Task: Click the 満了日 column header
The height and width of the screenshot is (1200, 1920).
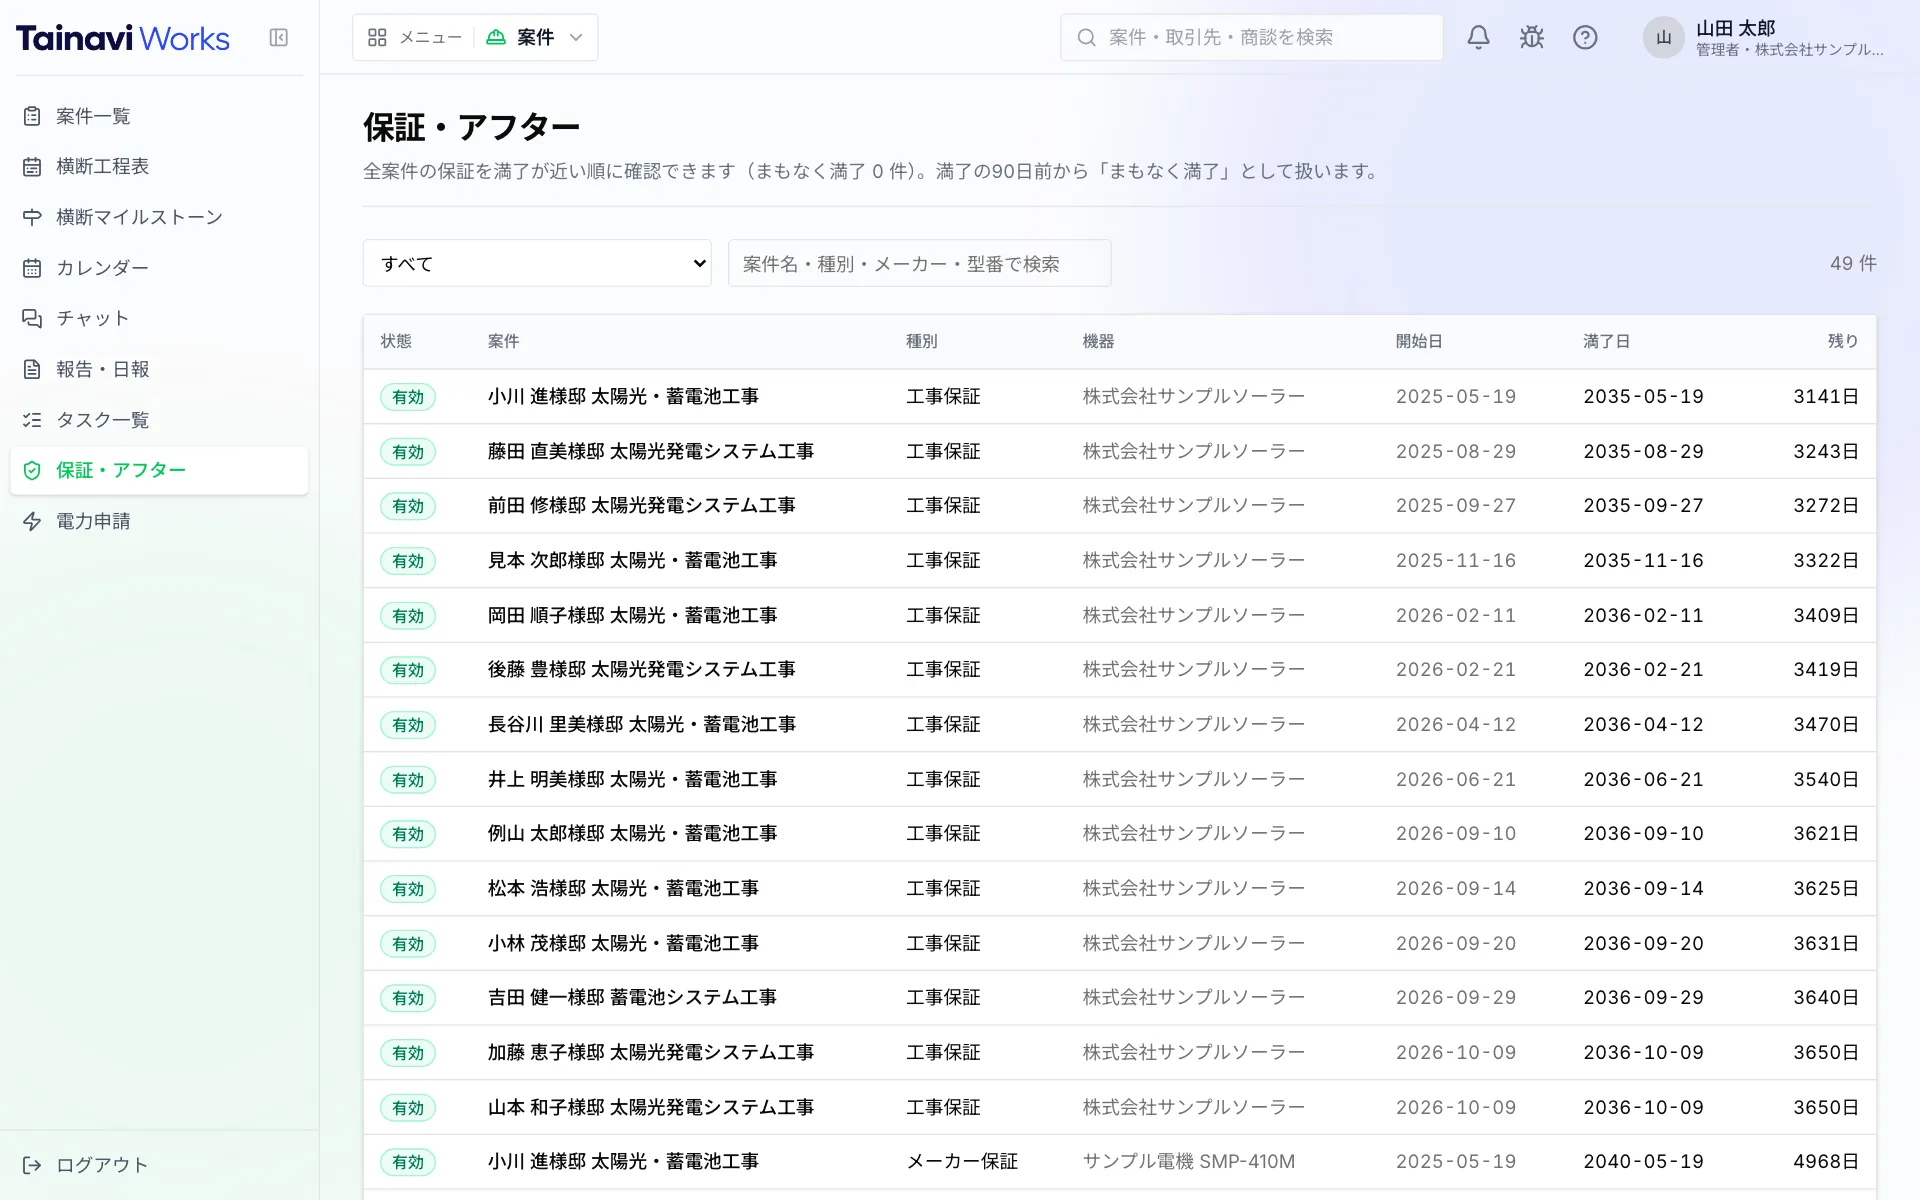Action: click(x=1606, y=341)
